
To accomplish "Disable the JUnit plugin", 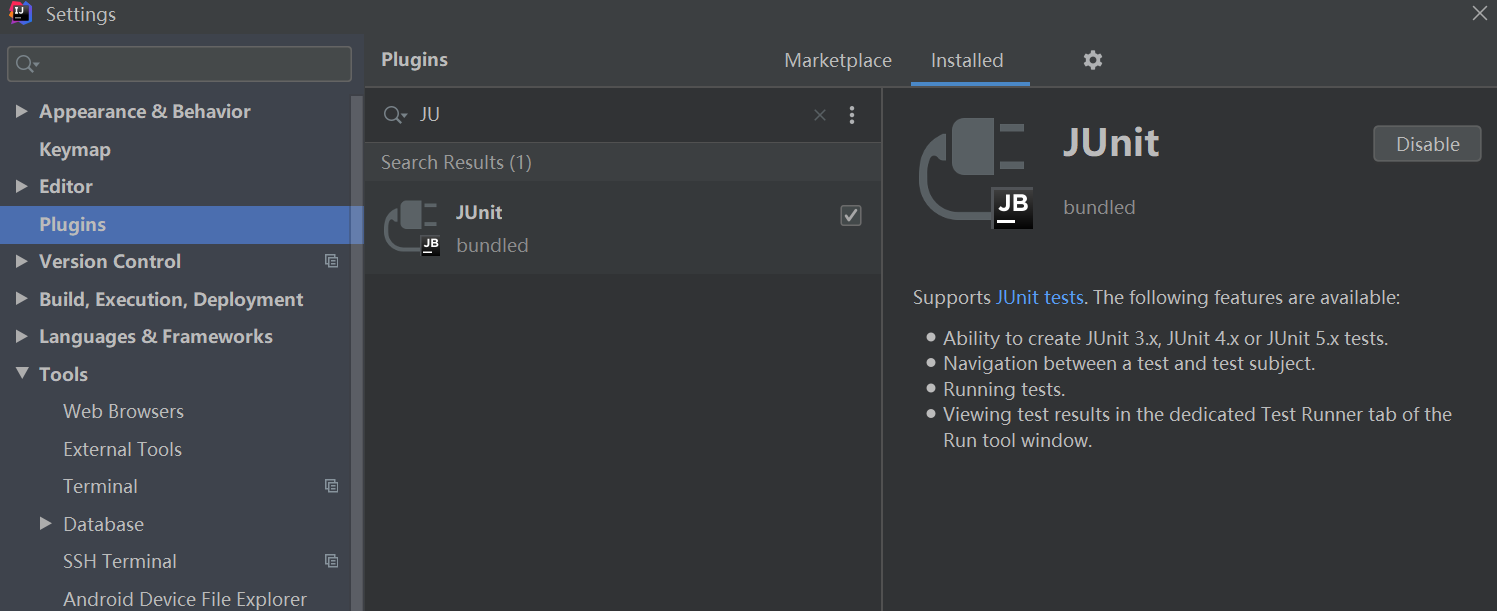I will (1427, 144).
